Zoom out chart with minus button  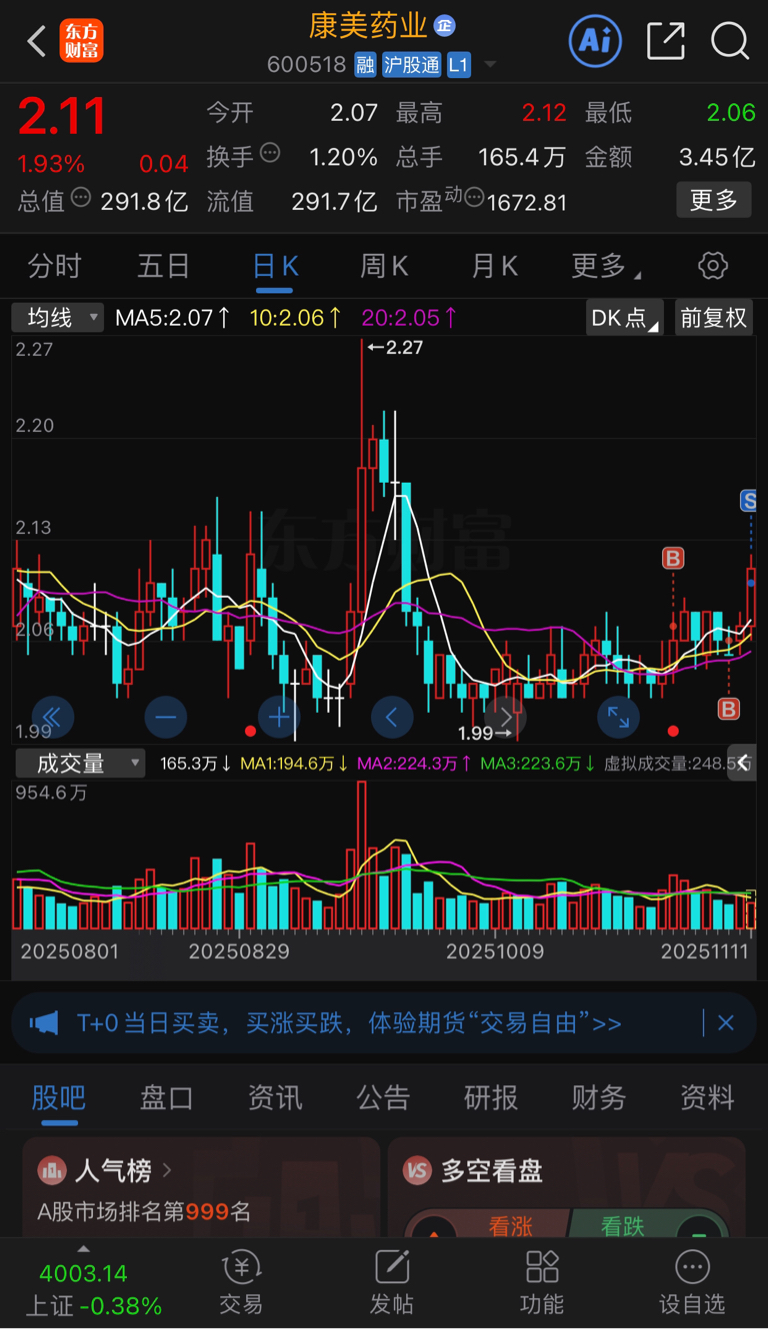point(165,716)
